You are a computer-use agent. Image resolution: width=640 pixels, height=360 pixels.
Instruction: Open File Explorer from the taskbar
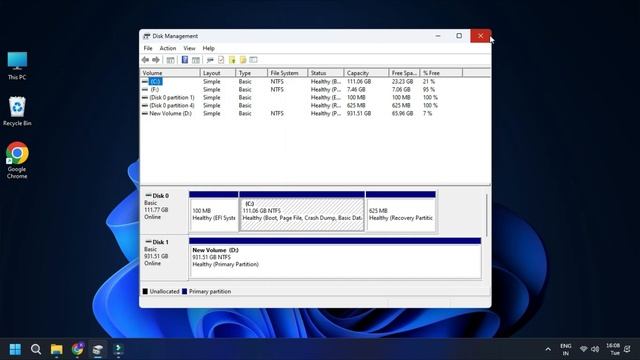click(56, 349)
